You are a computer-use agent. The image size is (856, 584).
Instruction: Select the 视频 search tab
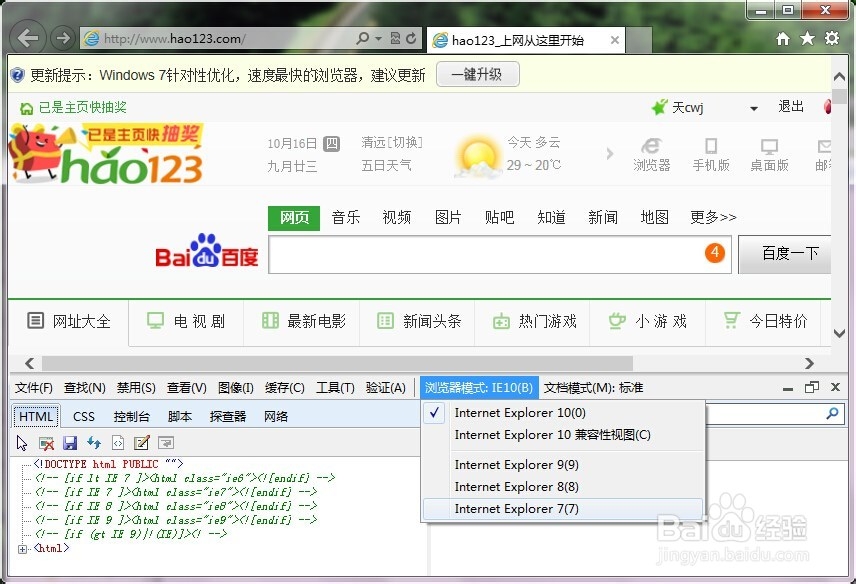(x=396, y=218)
